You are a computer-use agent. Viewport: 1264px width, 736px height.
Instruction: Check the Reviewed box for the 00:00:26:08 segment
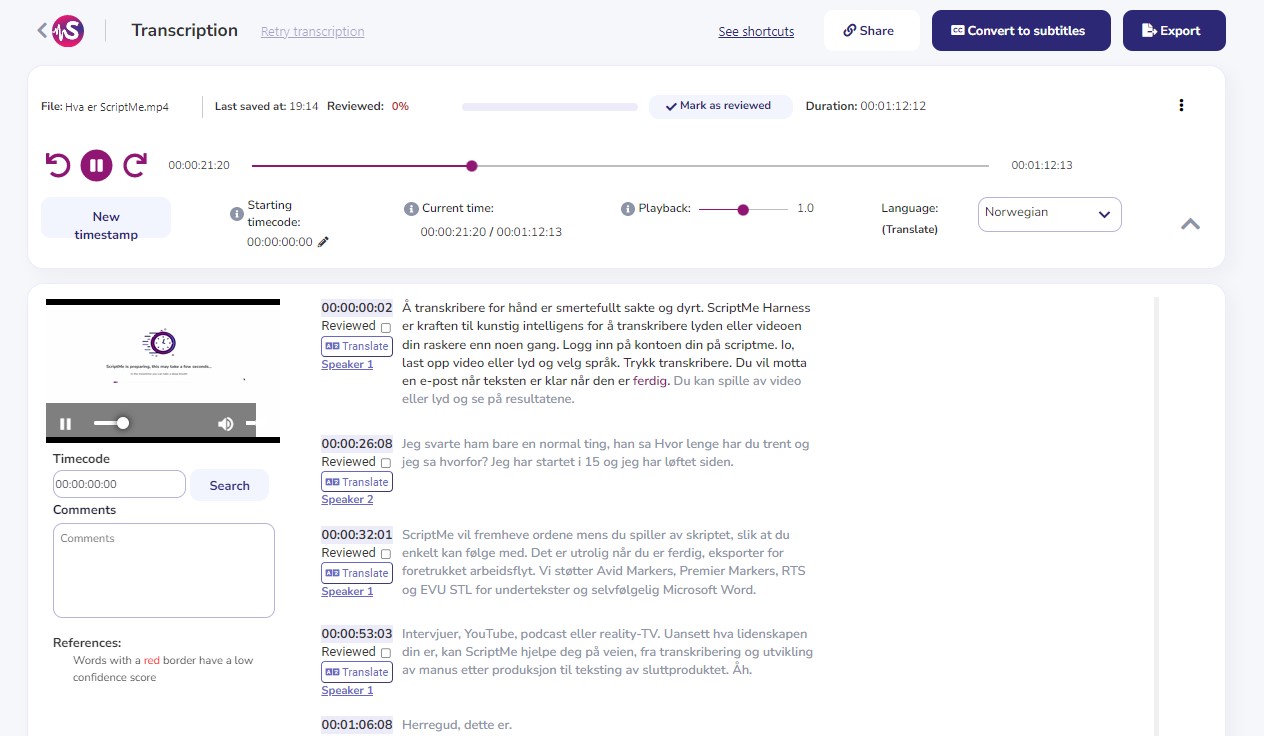tap(386, 462)
